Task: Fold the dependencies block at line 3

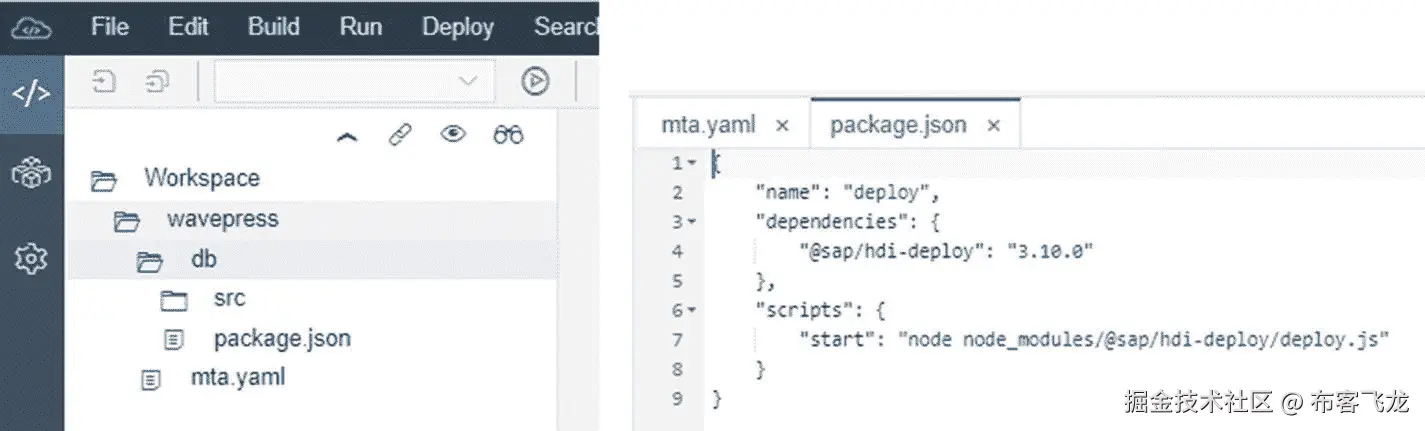Action: [692, 222]
